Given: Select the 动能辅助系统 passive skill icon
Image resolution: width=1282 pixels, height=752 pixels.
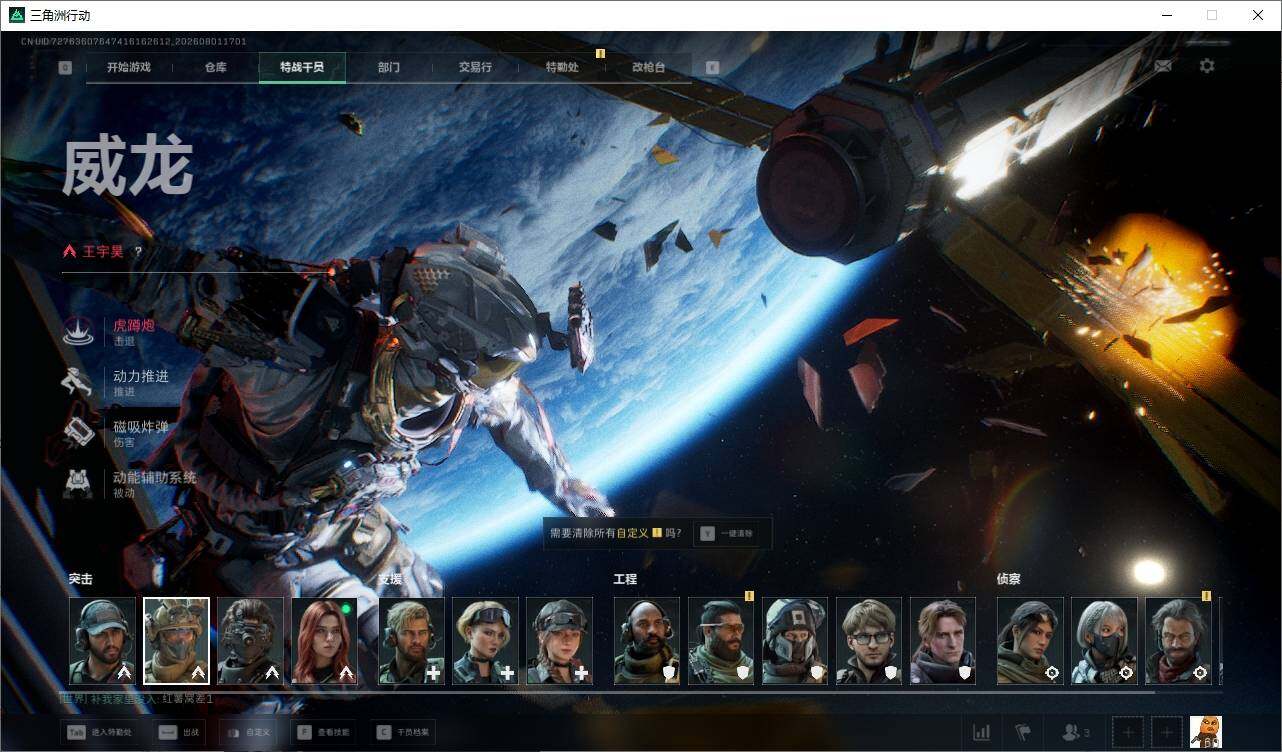Looking at the screenshot, I should 78,483.
